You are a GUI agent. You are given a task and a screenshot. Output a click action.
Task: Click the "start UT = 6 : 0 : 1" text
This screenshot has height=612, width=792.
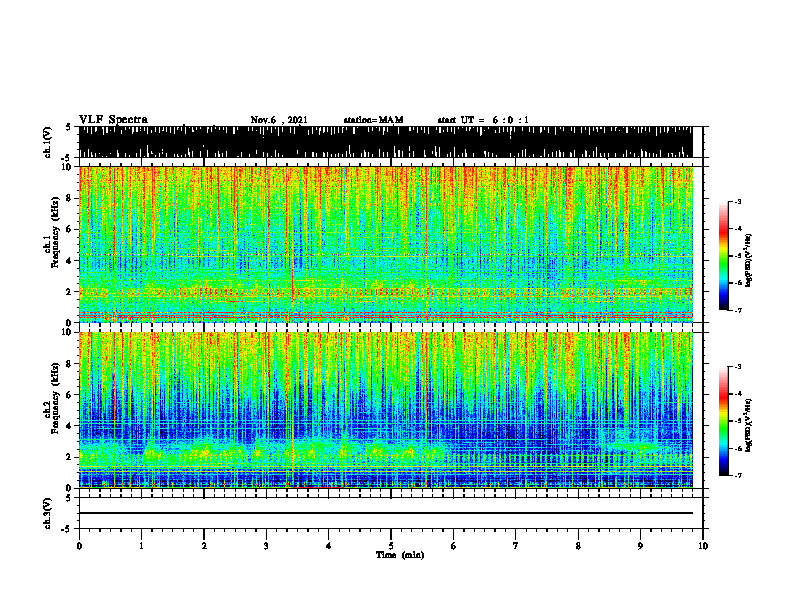point(483,120)
